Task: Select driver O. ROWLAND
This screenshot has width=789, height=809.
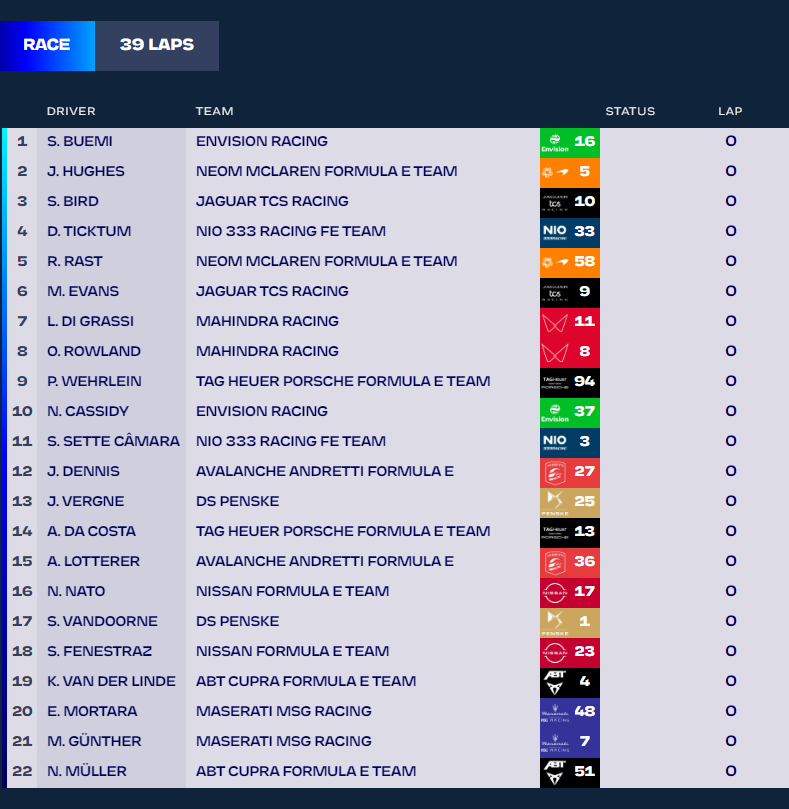Action: 94,351
